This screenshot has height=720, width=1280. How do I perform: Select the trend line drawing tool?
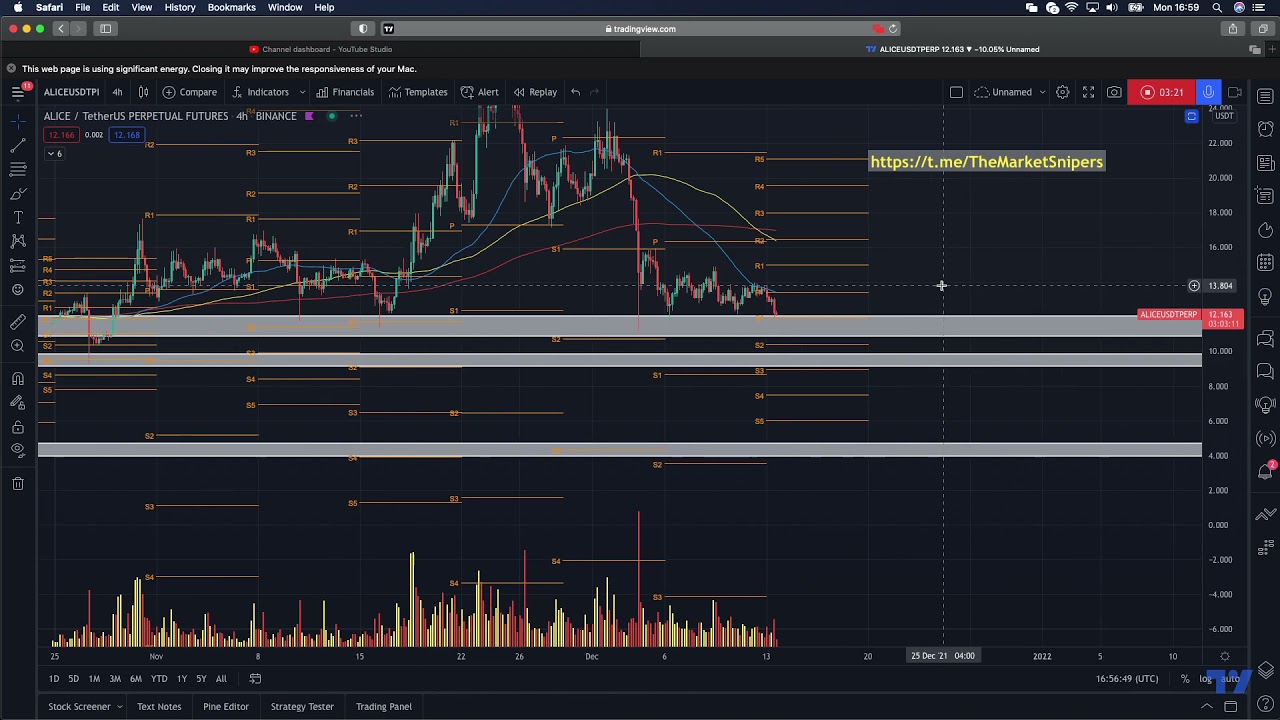[18, 146]
